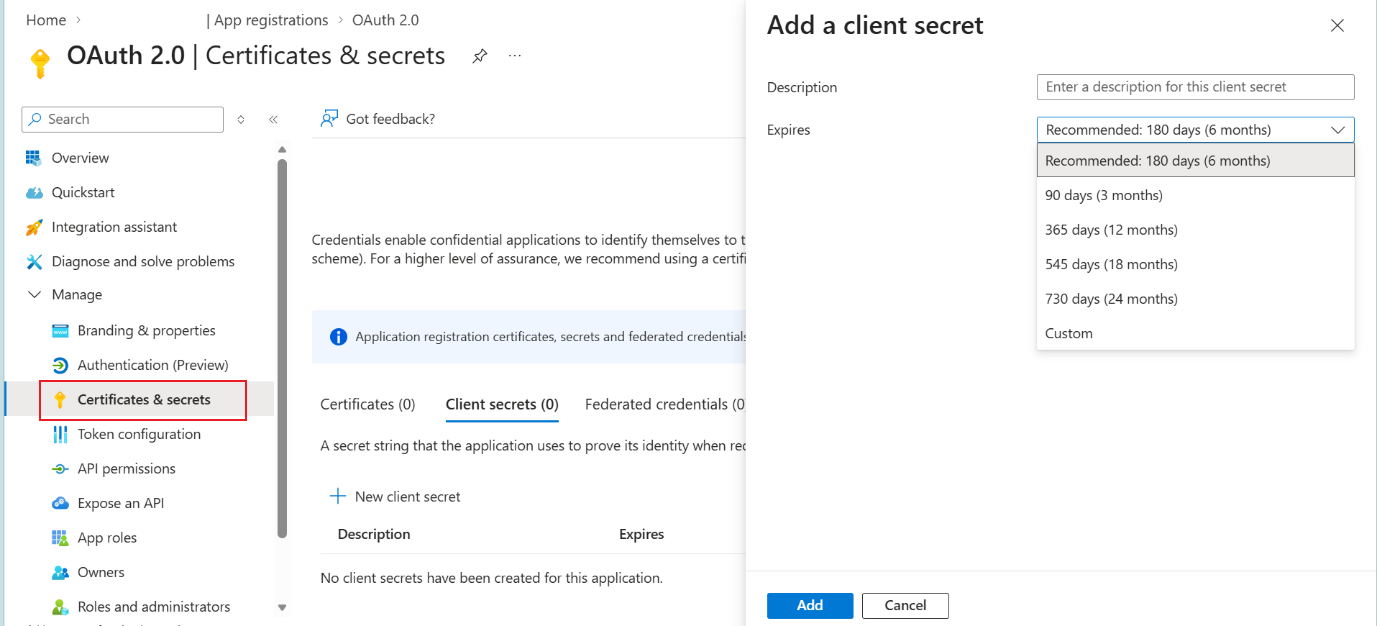The image size is (1377, 626).
Task: Click the large key icon by the page title
Action: click(x=40, y=63)
